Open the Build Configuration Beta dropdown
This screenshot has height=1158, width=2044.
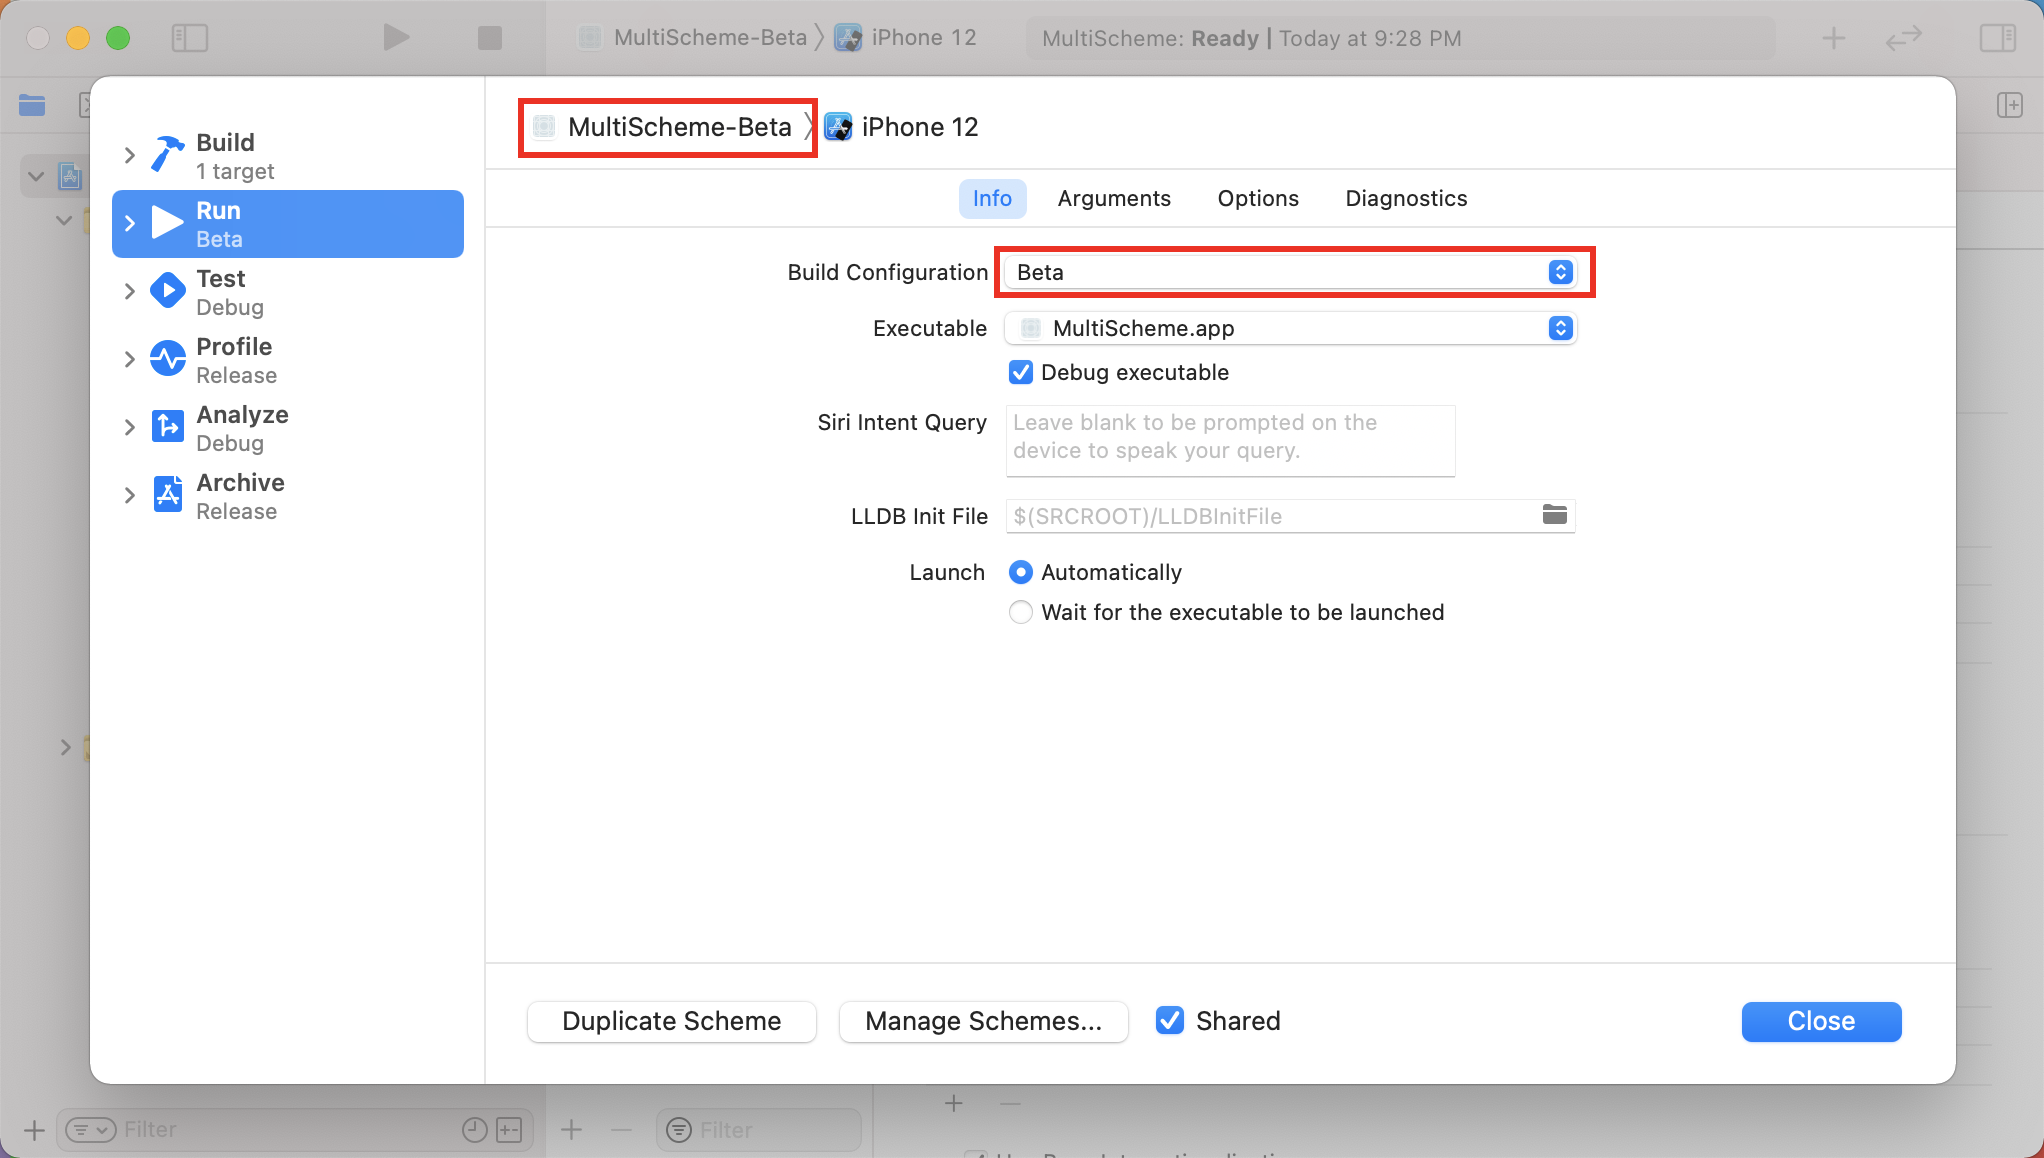point(1290,272)
